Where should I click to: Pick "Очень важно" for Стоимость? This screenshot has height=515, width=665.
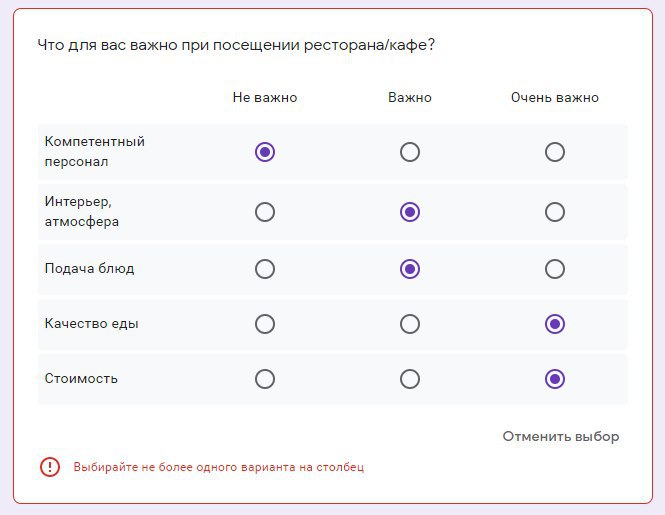[555, 379]
